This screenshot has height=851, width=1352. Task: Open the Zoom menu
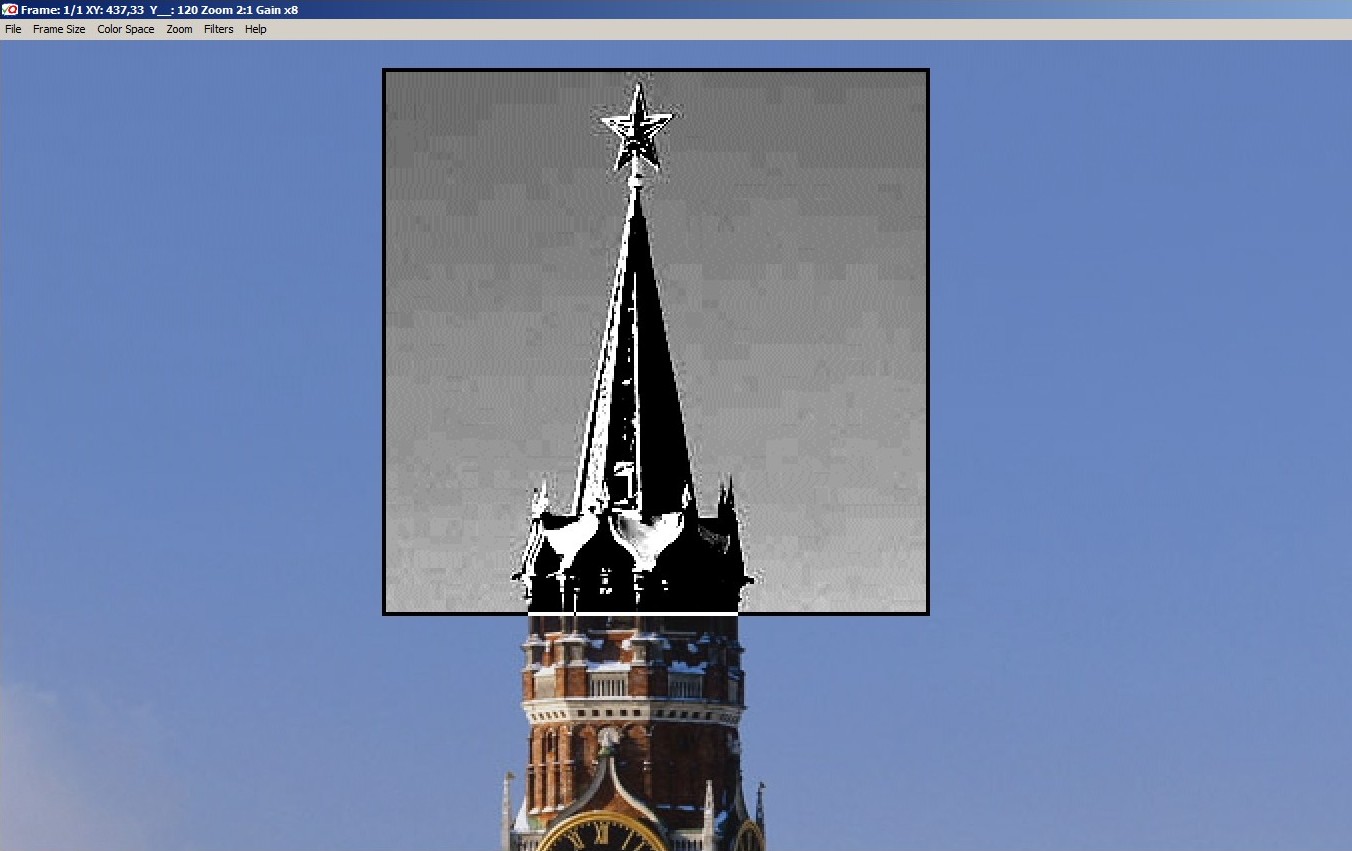[x=179, y=29]
